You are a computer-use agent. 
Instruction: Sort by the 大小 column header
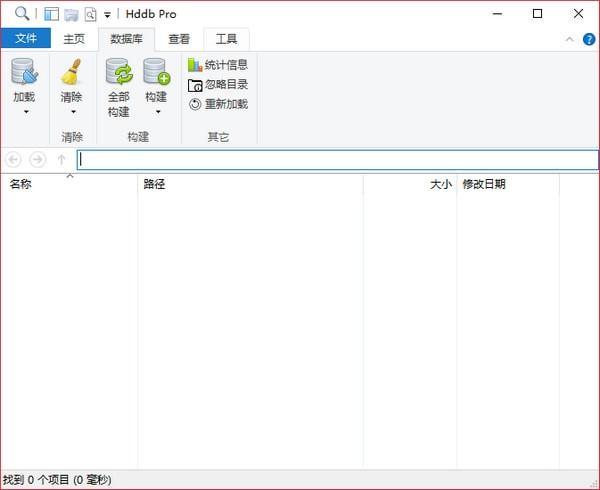click(x=410, y=184)
